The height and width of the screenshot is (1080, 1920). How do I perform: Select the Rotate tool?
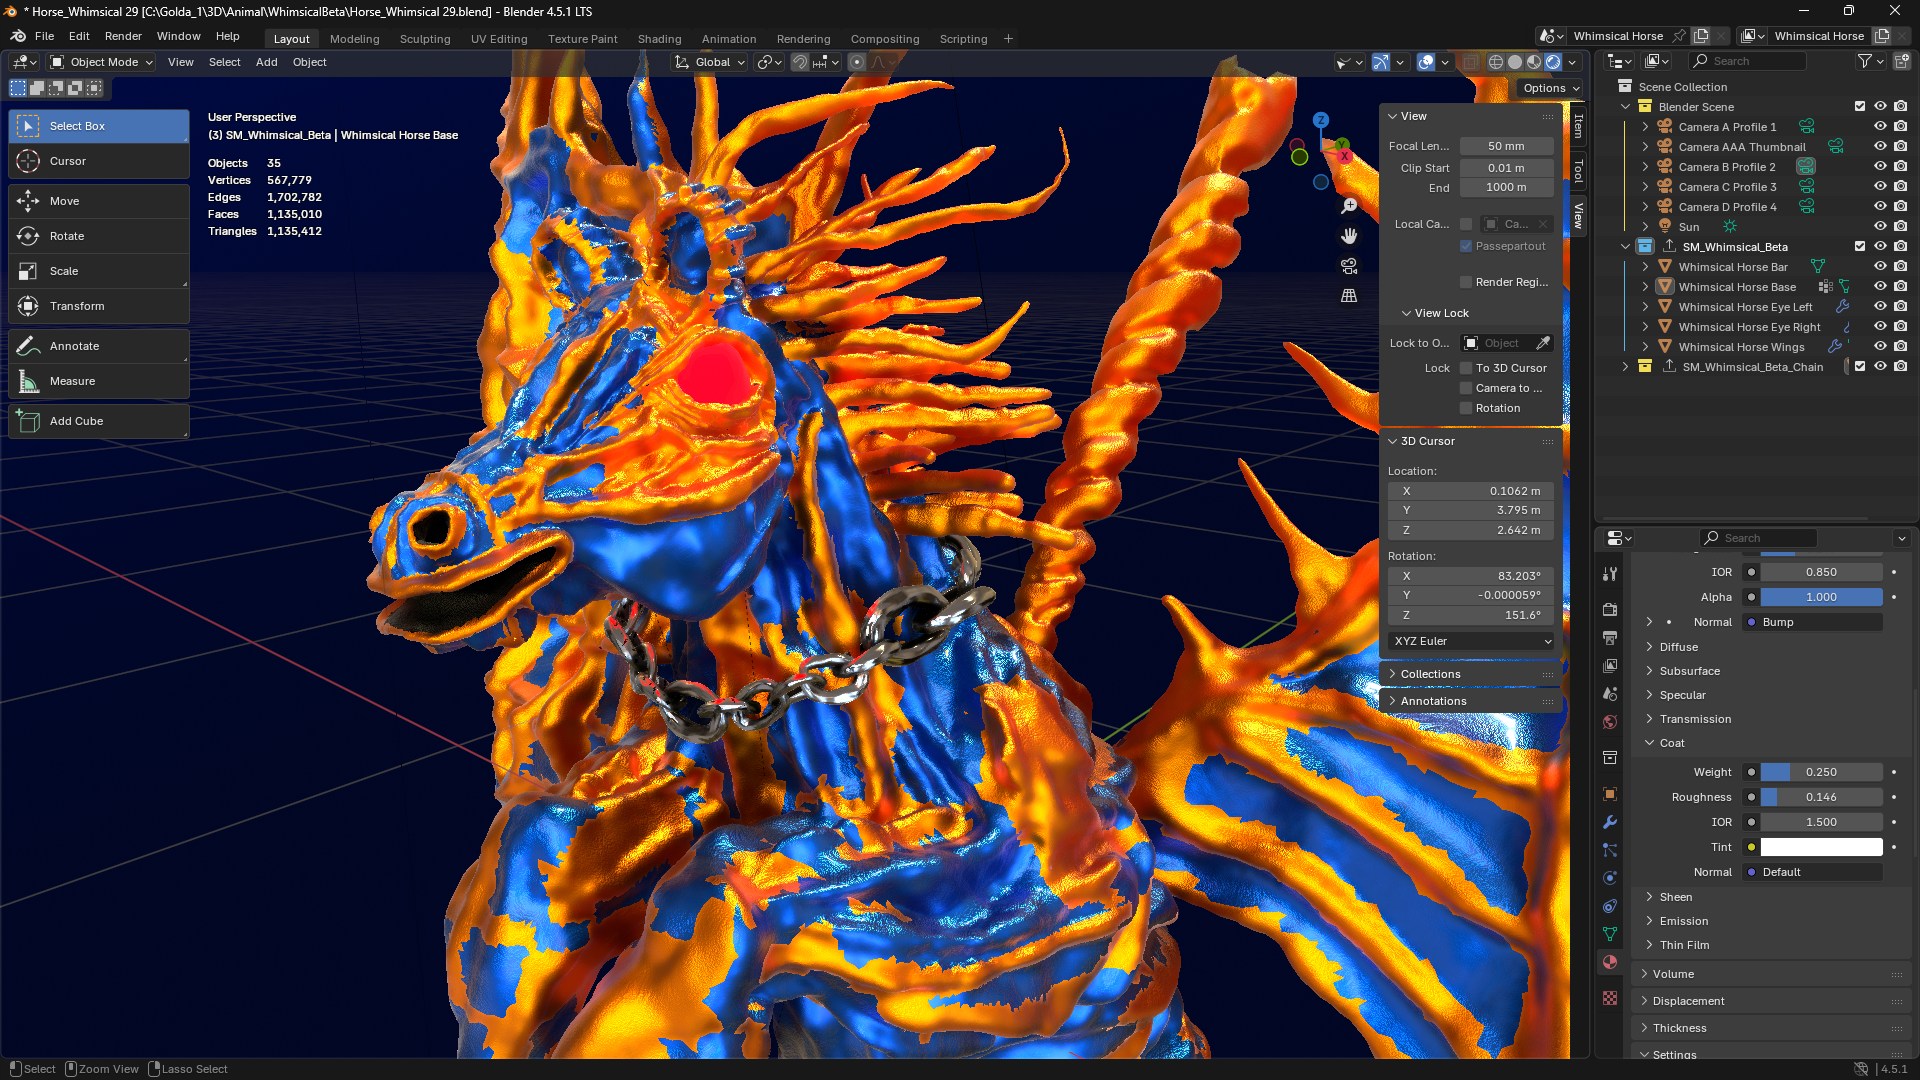[x=66, y=236]
